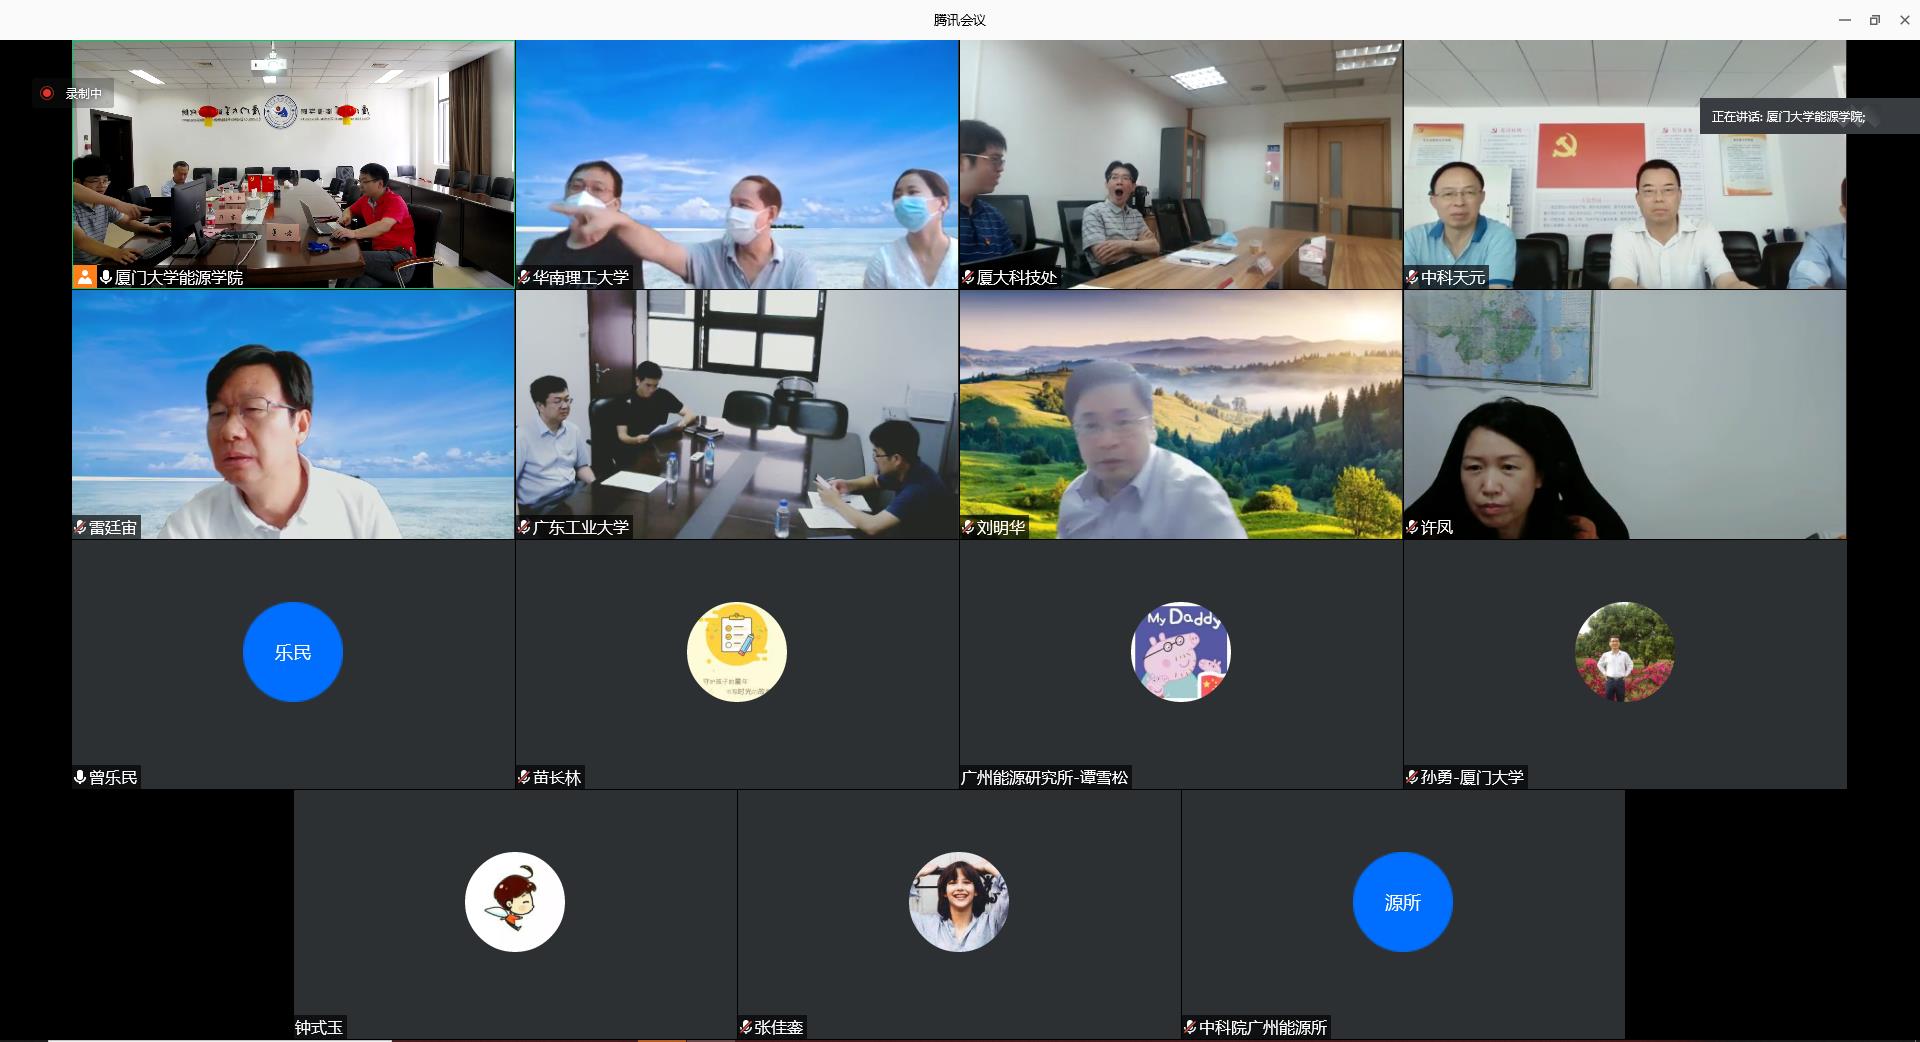This screenshot has height=1042, width=1920.
Task: Select the 厦门大学能源学院 video tile
Action: click(293, 165)
